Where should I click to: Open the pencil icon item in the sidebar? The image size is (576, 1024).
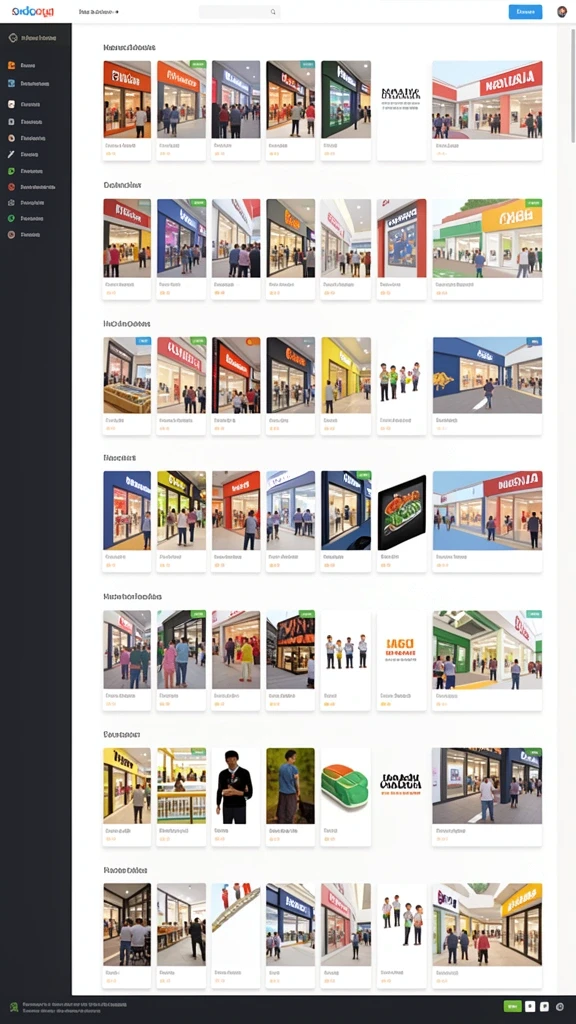point(11,155)
